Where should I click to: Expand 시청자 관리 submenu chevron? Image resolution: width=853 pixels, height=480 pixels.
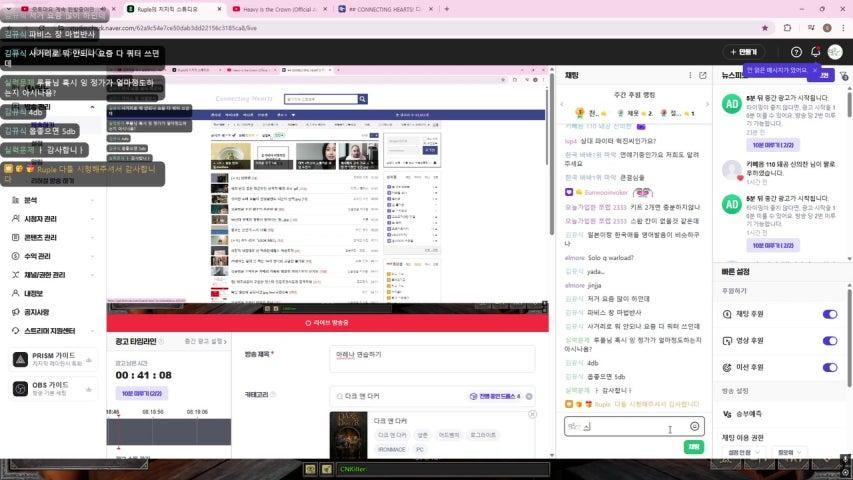coord(92,219)
